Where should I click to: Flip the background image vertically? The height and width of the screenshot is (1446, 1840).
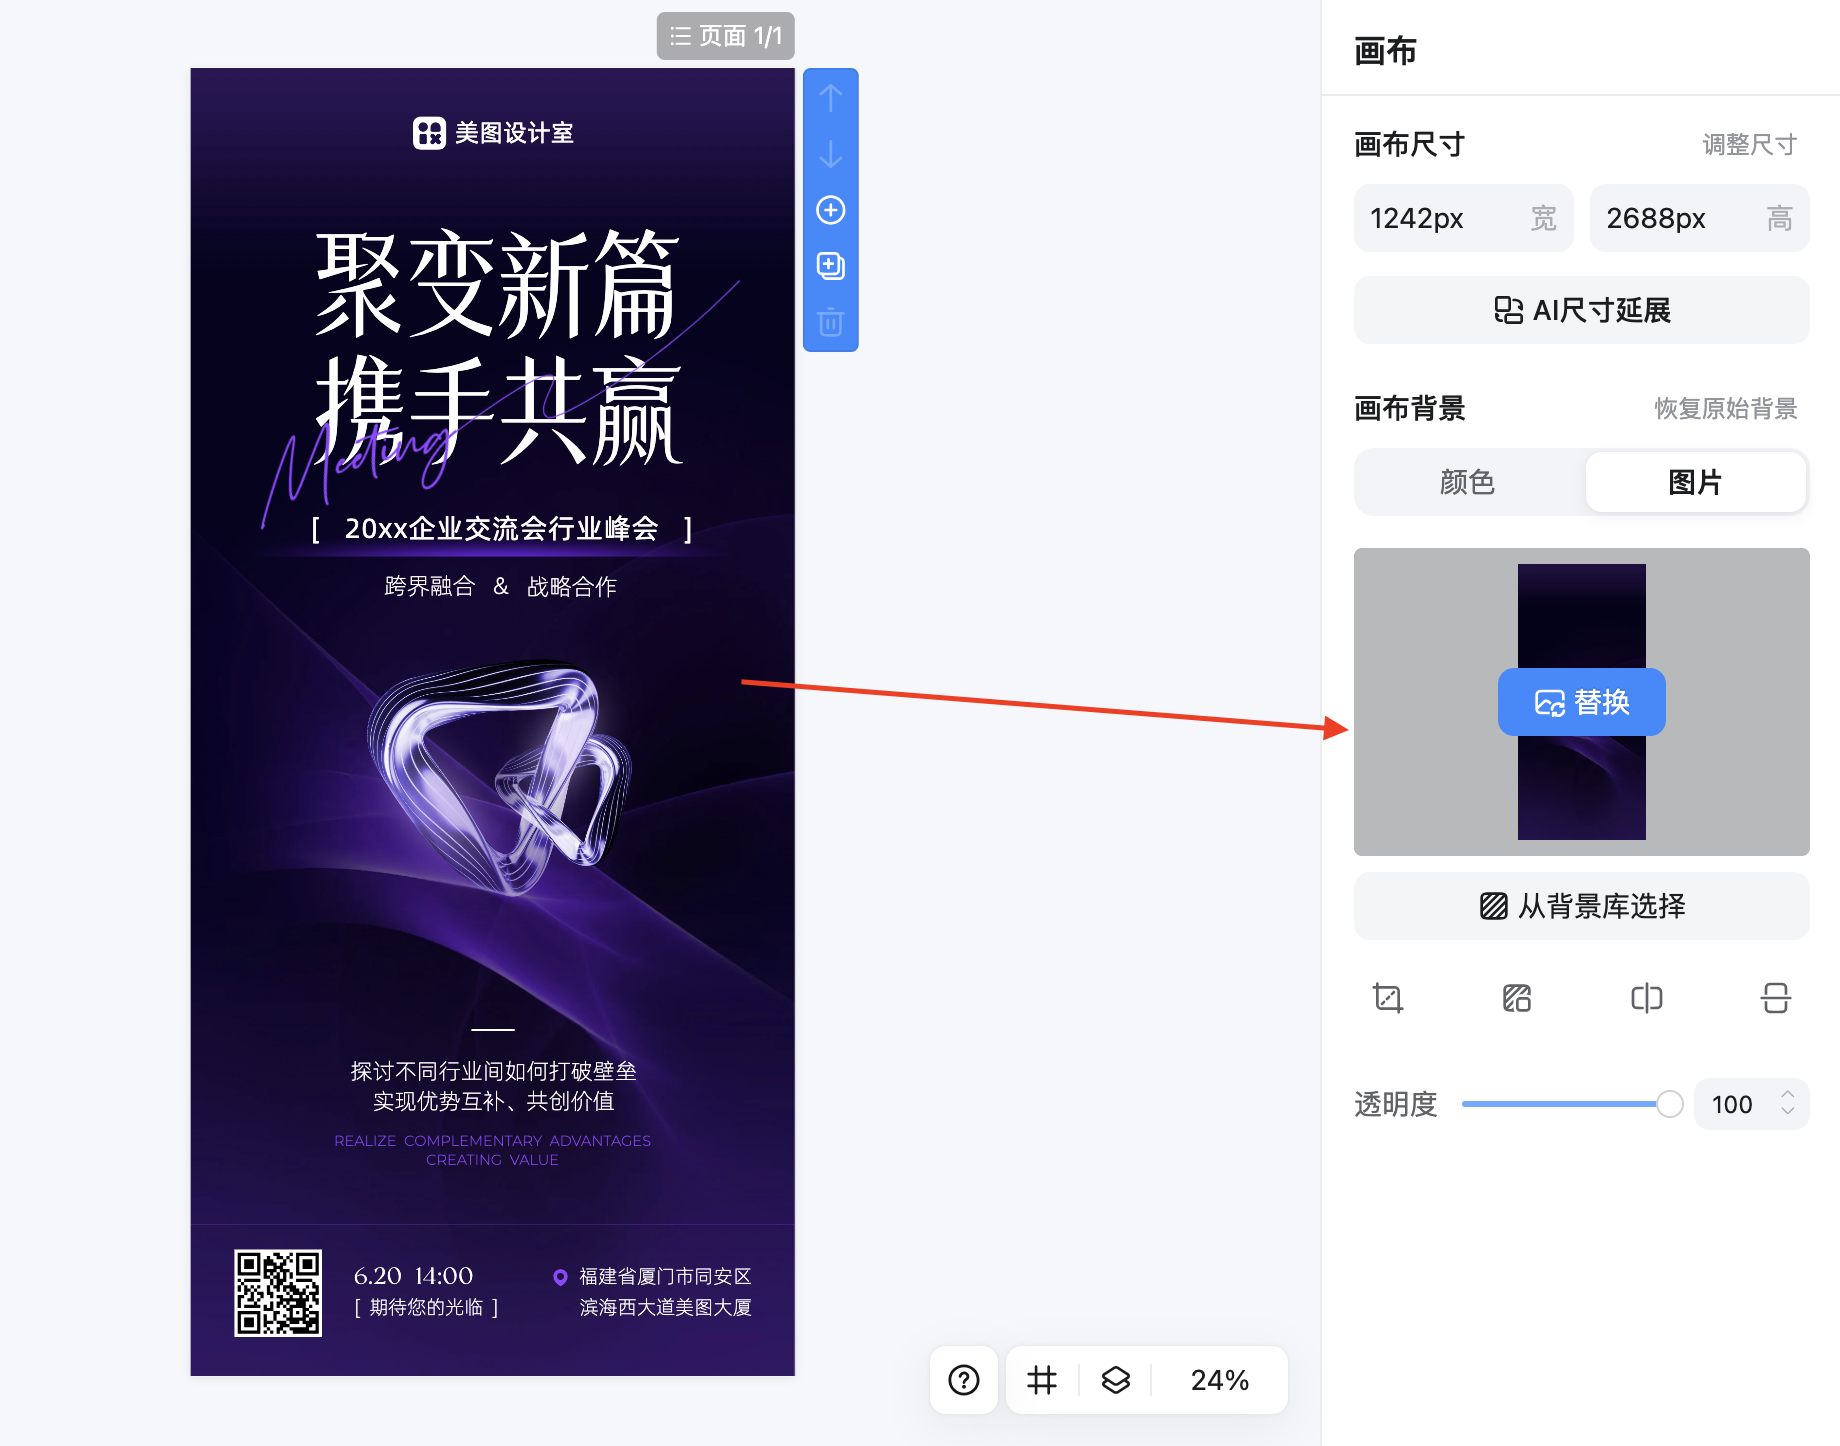1776,998
